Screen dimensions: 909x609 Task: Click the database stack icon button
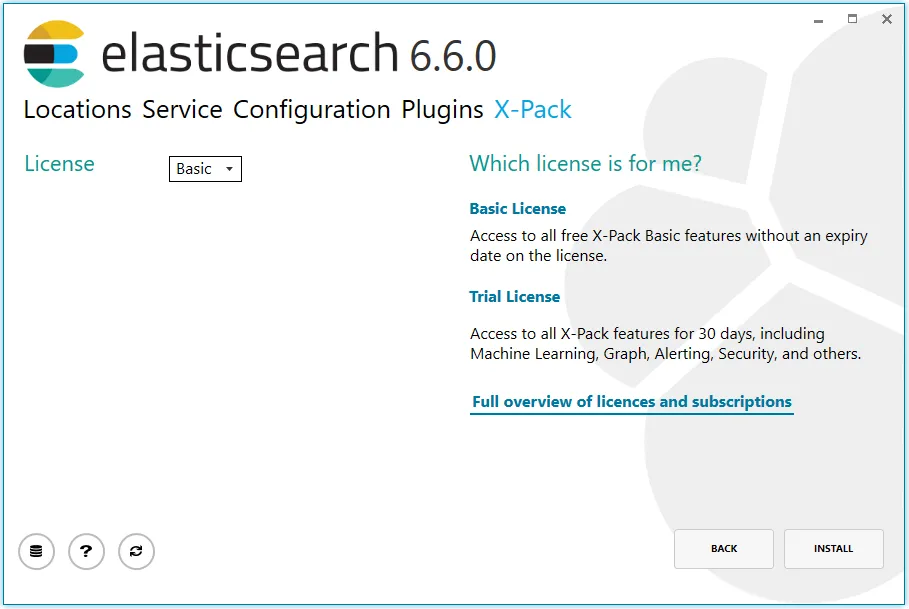[36, 551]
